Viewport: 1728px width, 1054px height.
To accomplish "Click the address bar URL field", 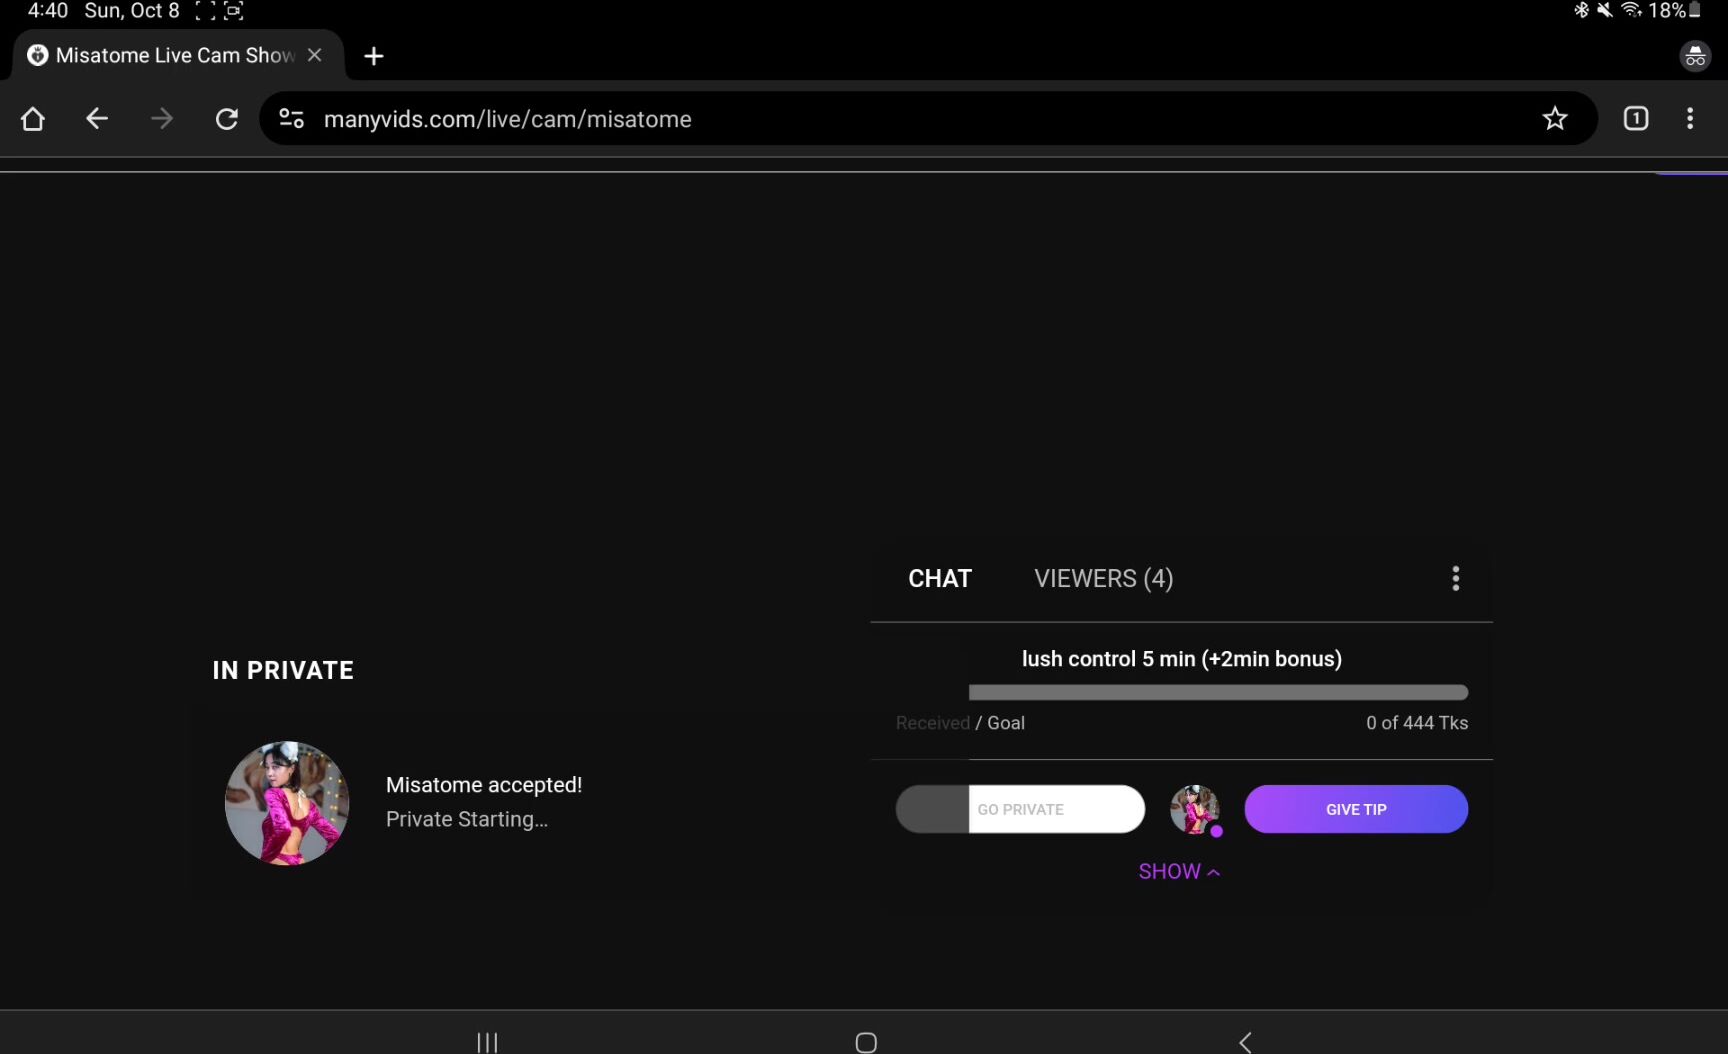I will [x=900, y=119].
